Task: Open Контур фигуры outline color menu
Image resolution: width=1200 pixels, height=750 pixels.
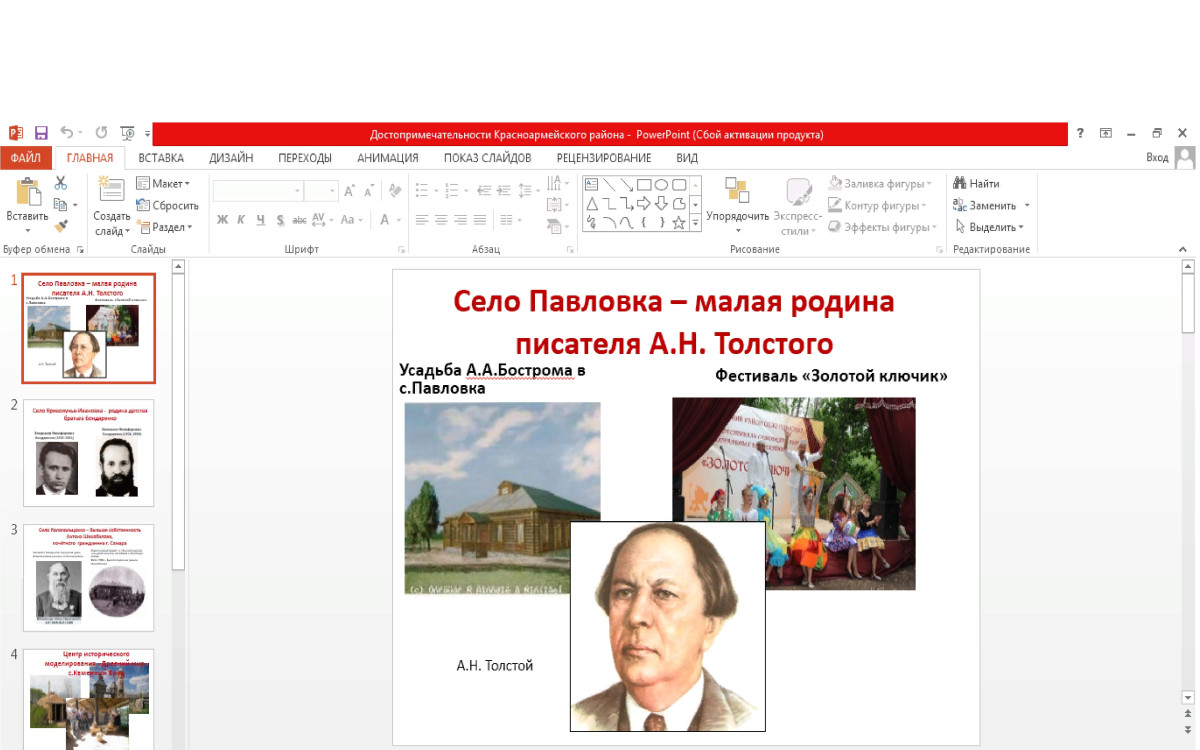Action: [x=877, y=205]
